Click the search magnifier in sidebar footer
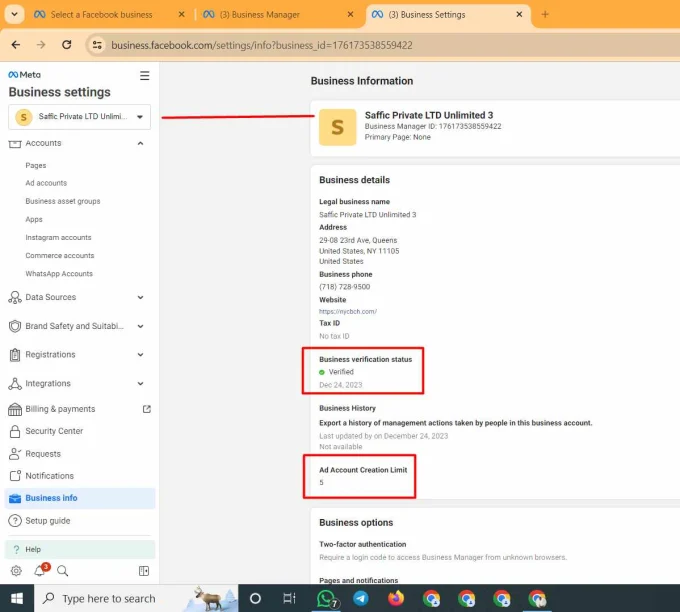Image resolution: width=680 pixels, height=612 pixels. [x=62, y=571]
